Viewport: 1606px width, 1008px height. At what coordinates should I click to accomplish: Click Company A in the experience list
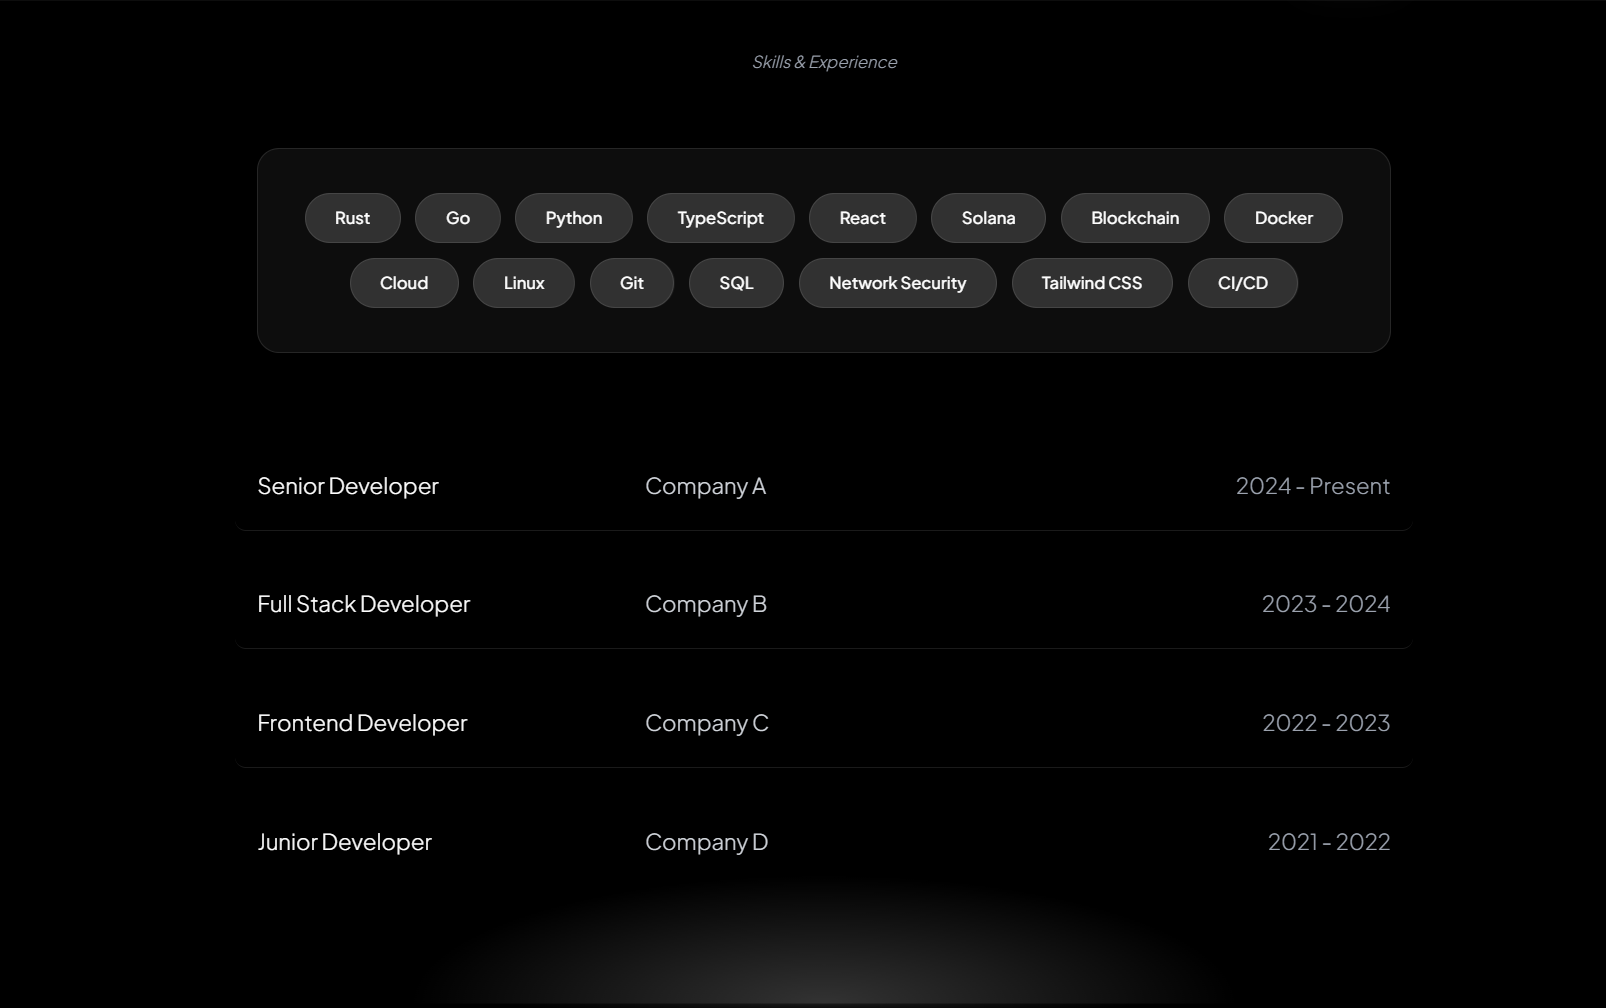click(x=705, y=486)
